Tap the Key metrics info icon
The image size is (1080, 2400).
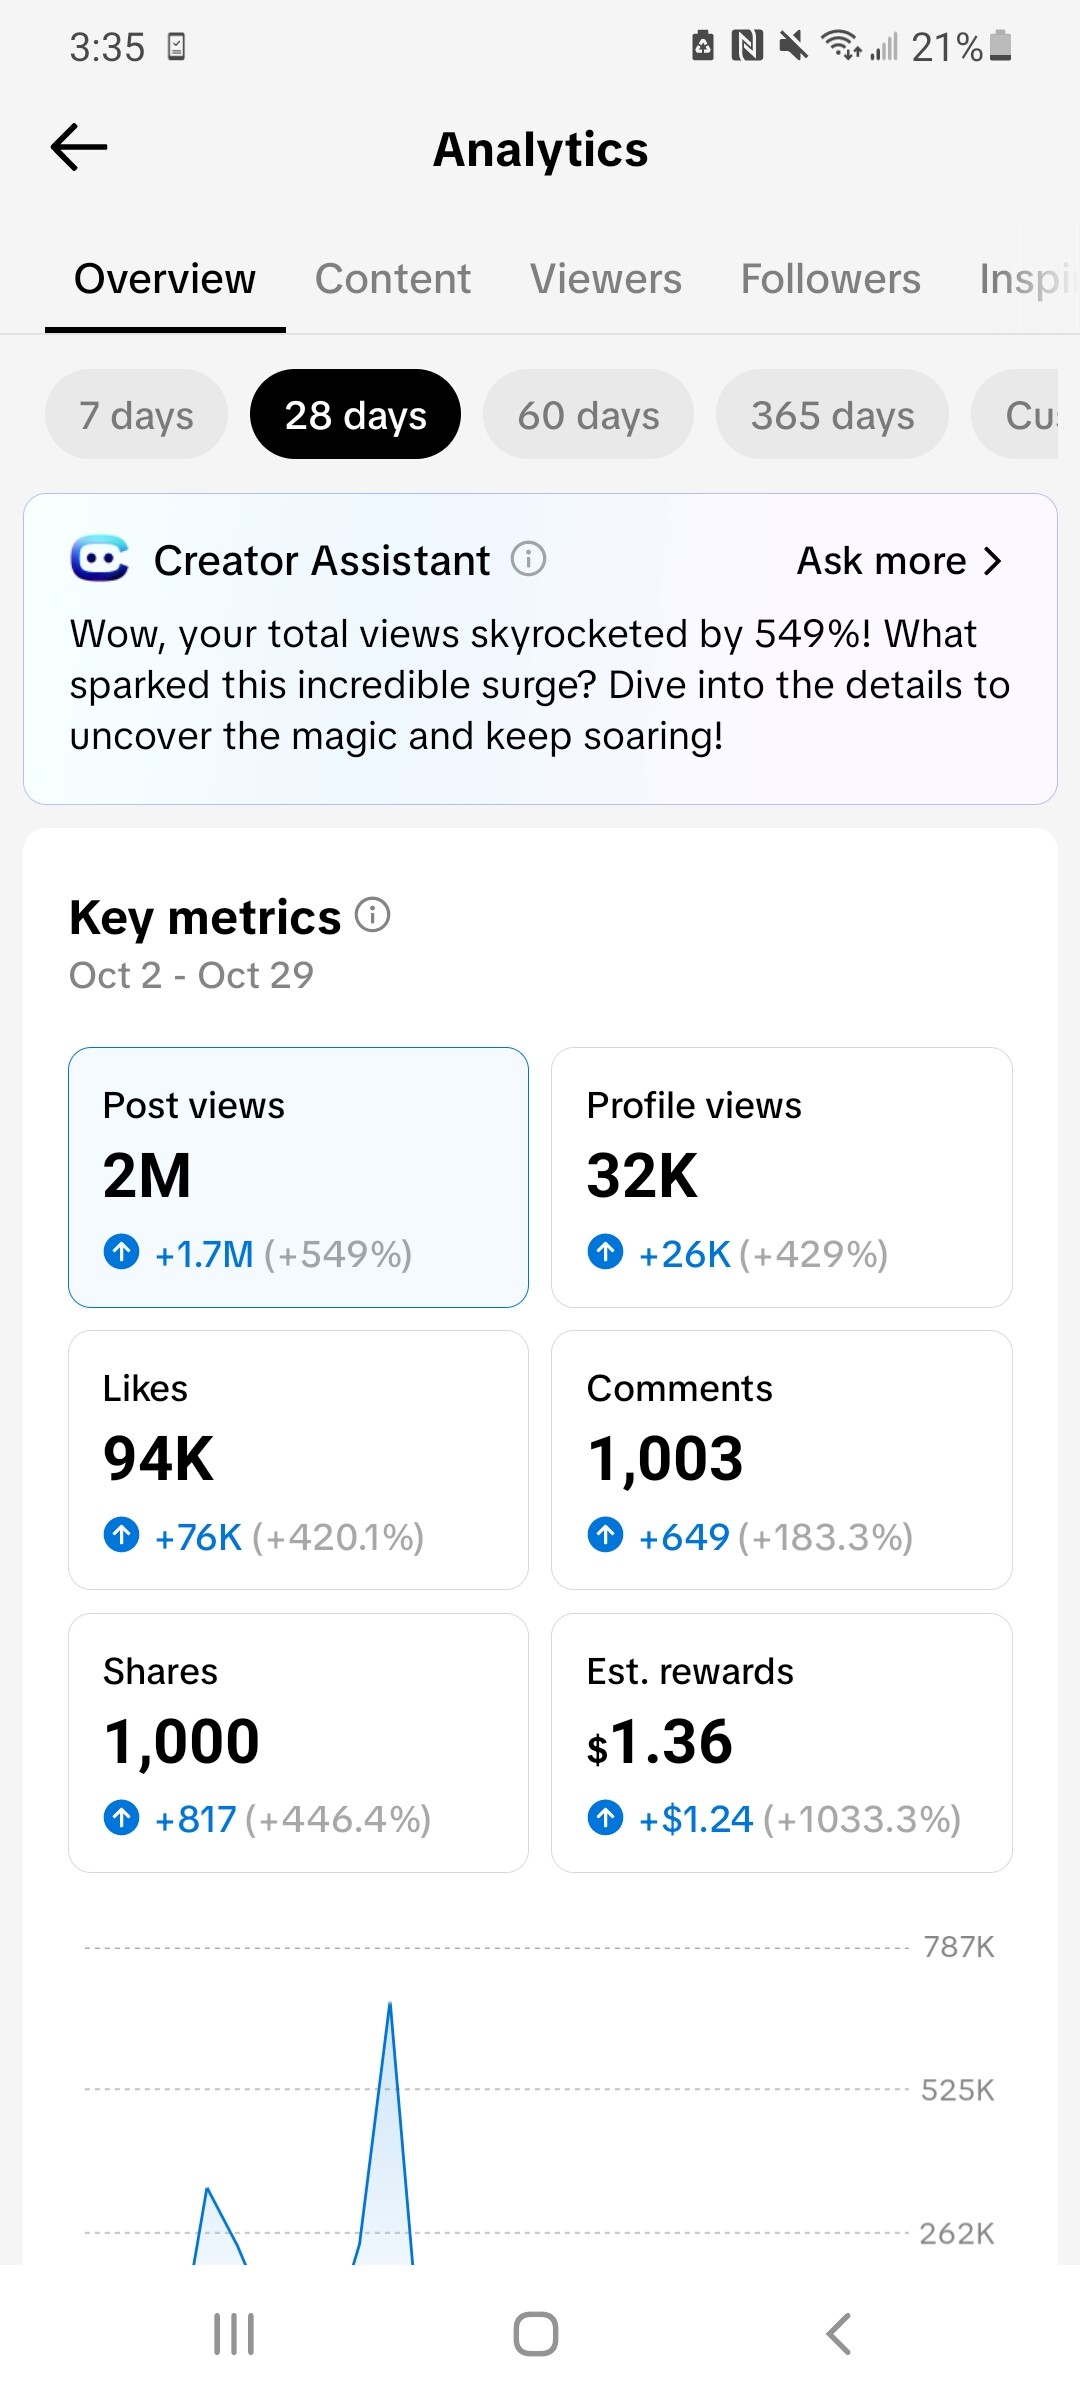(373, 914)
